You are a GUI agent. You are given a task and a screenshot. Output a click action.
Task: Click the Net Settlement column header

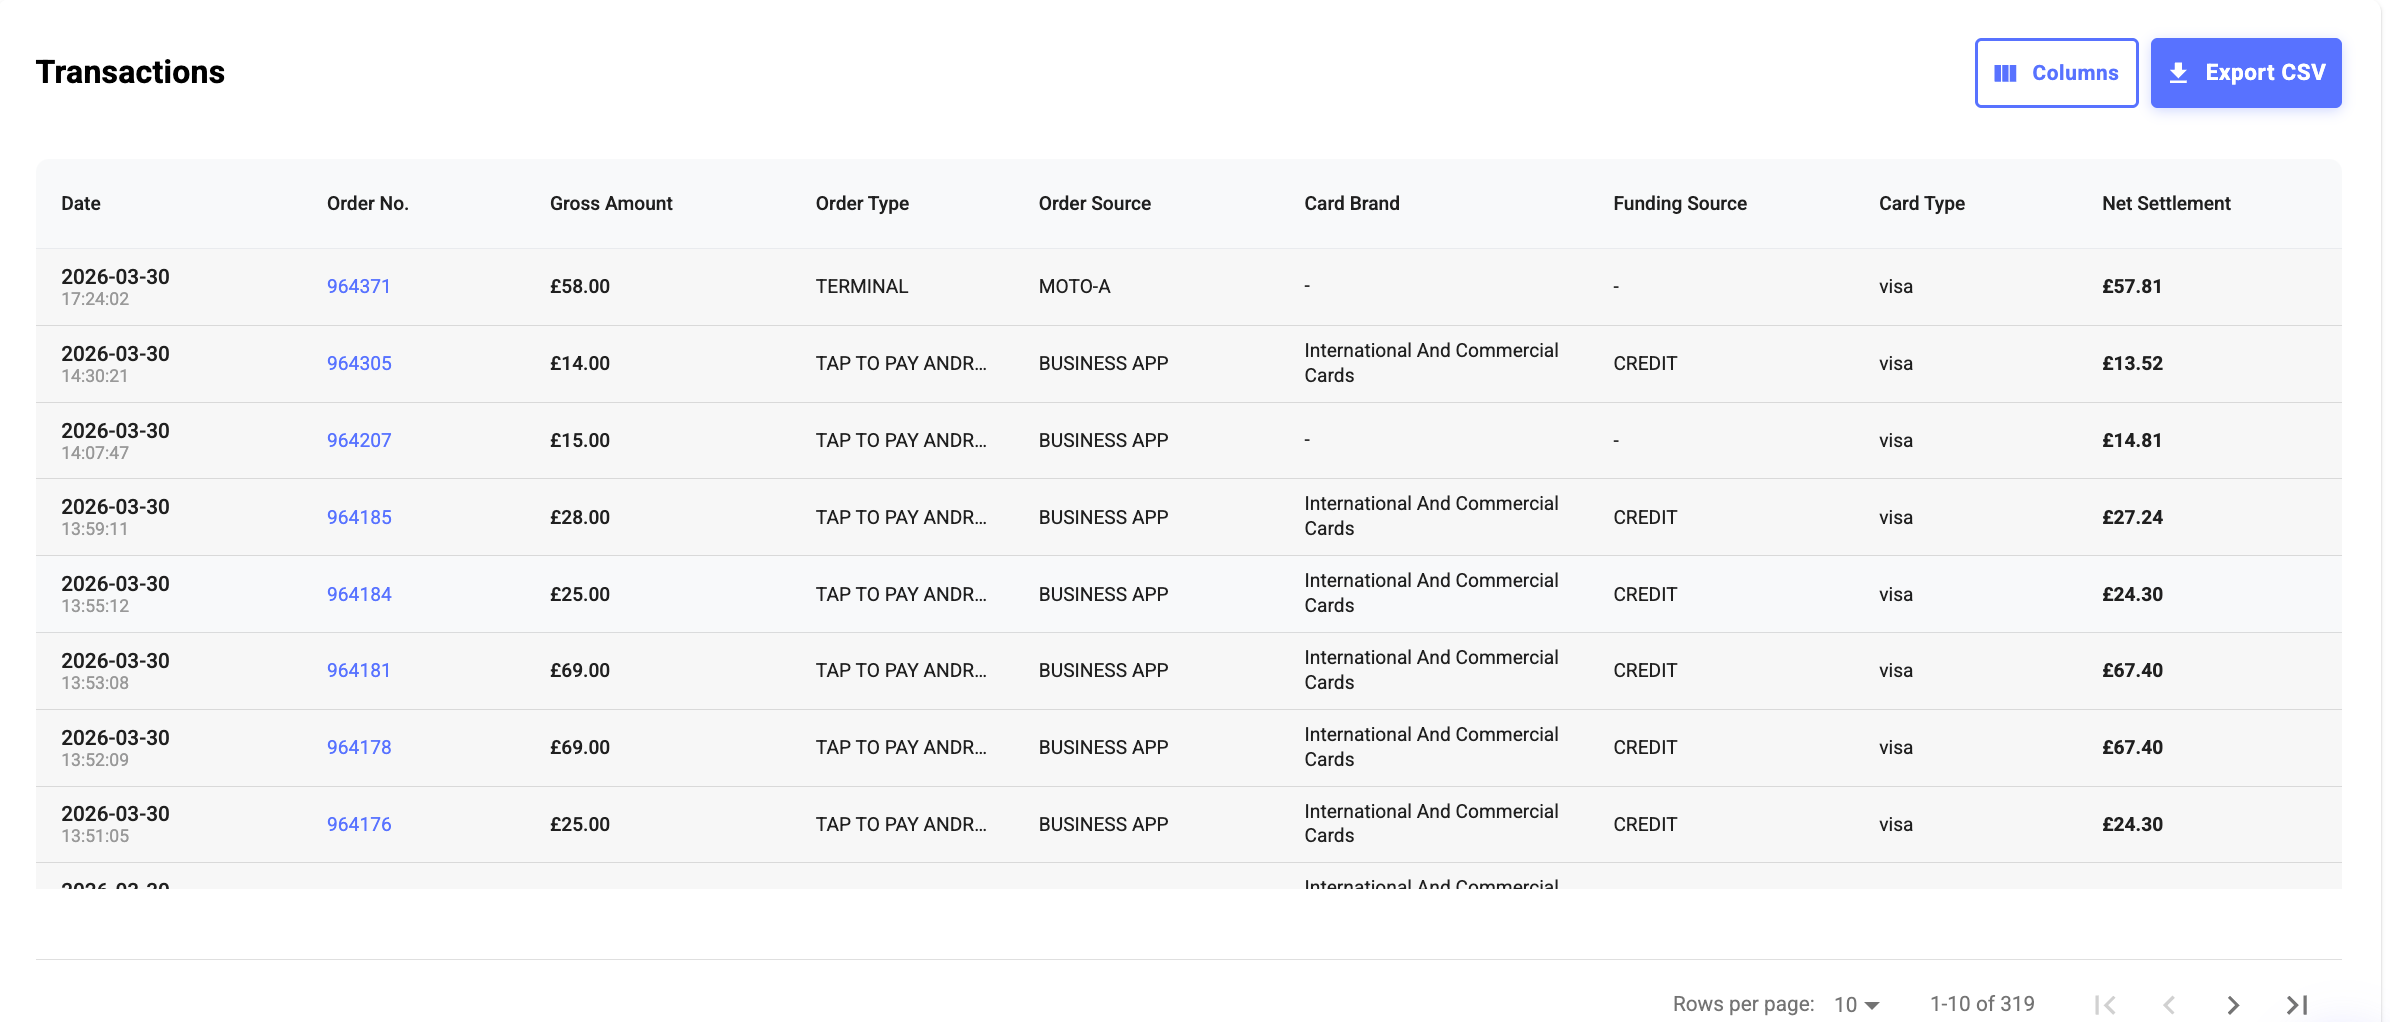[2166, 204]
